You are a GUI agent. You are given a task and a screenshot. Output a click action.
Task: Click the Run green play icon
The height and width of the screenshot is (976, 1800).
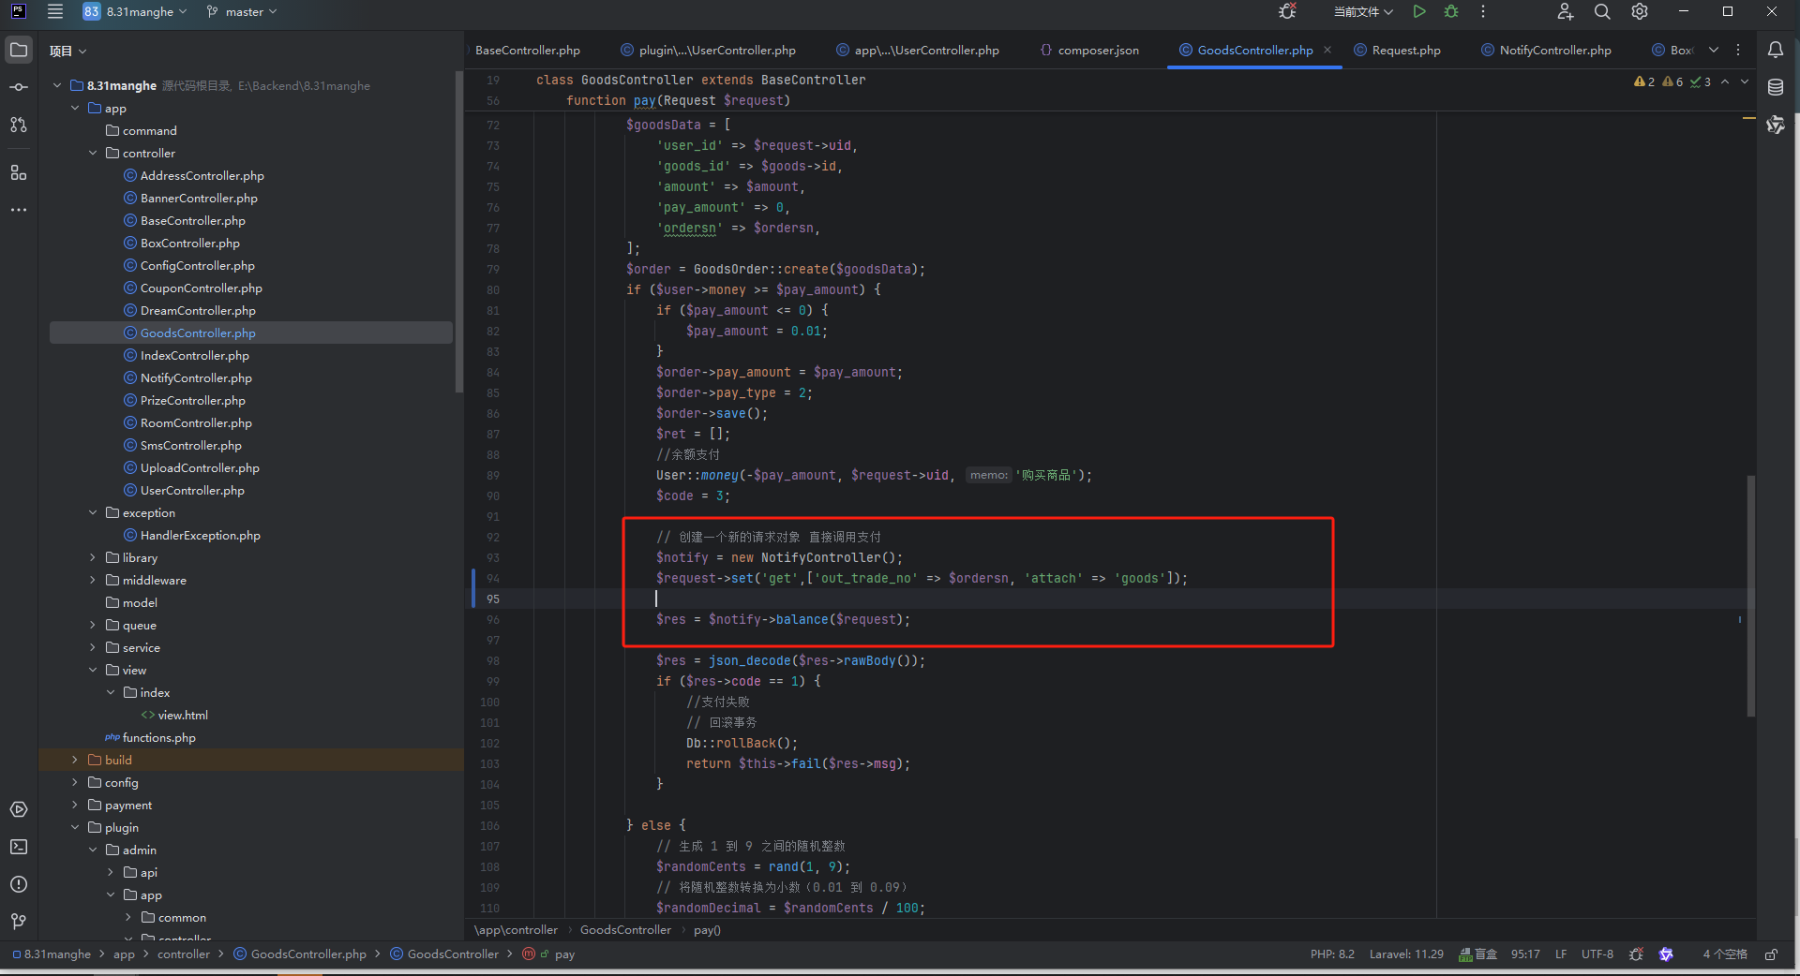tap(1419, 12)
